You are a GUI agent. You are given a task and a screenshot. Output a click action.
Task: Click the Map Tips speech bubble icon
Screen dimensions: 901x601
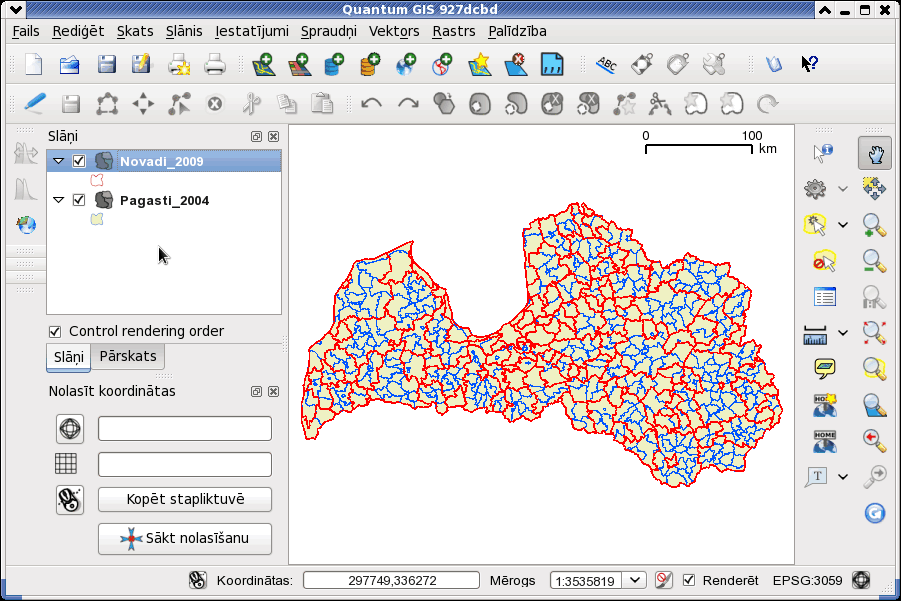(x=825, y=368)
